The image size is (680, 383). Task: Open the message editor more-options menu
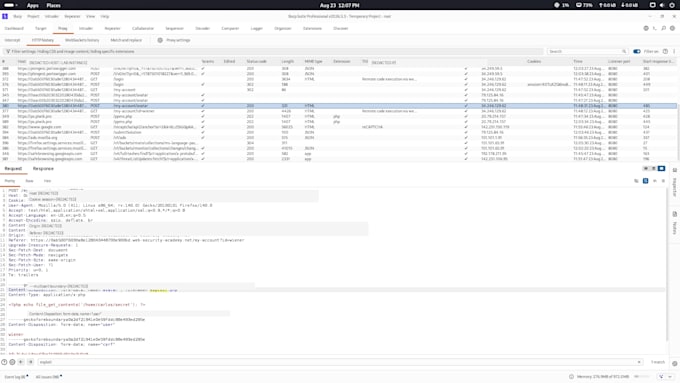point(664,181)
